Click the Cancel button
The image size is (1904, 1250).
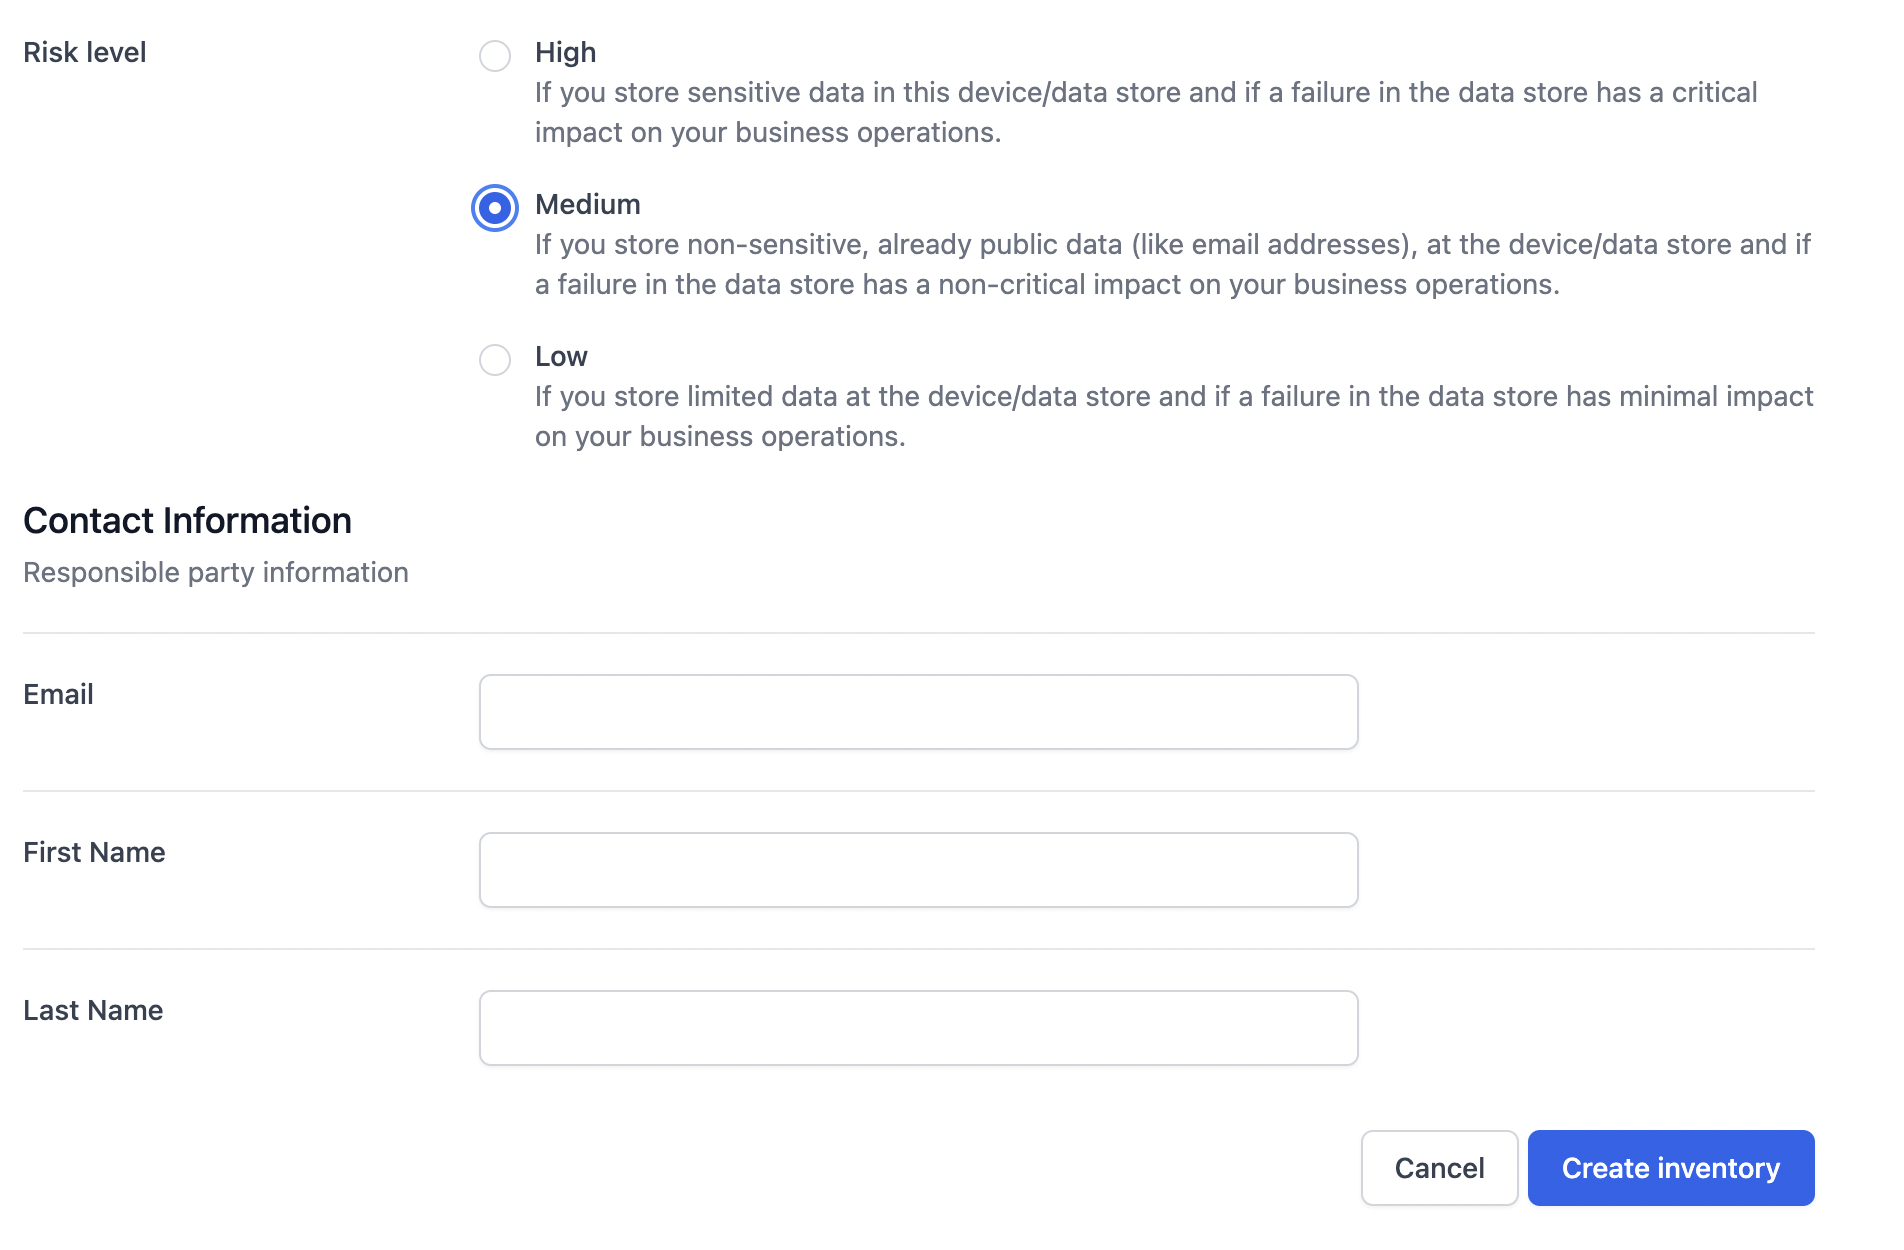click(1439, 1168)
